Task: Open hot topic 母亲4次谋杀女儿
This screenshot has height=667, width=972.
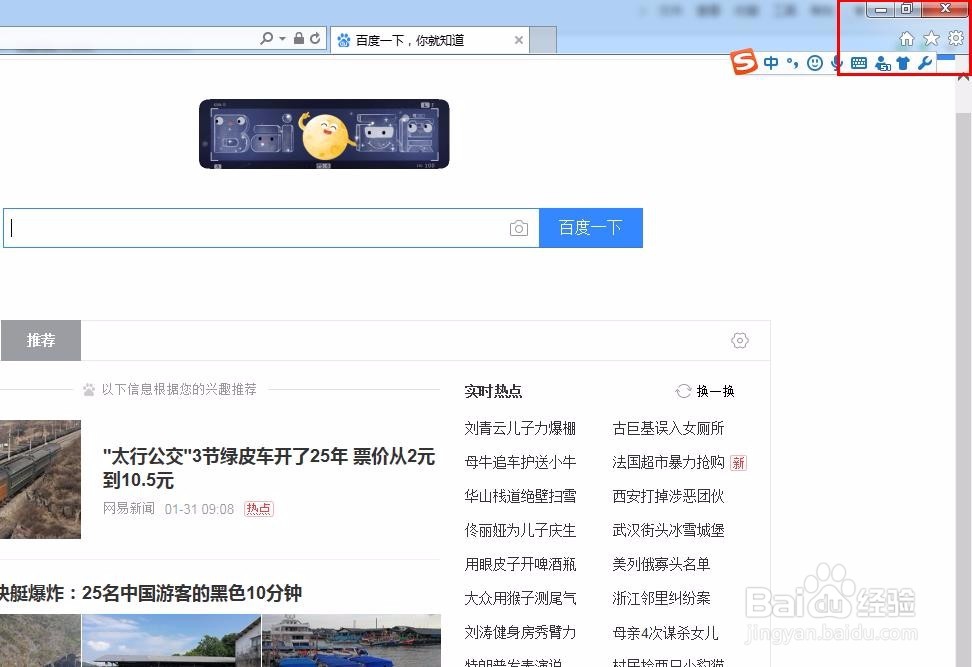Action: pos(665,633)
